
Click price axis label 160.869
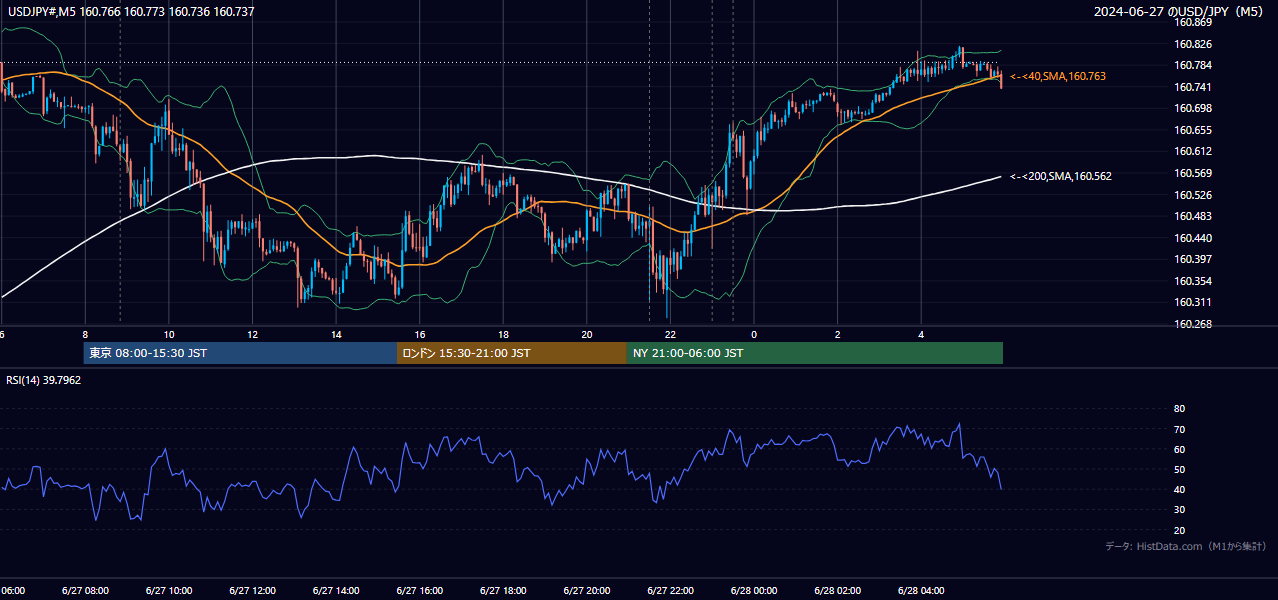1193,22
